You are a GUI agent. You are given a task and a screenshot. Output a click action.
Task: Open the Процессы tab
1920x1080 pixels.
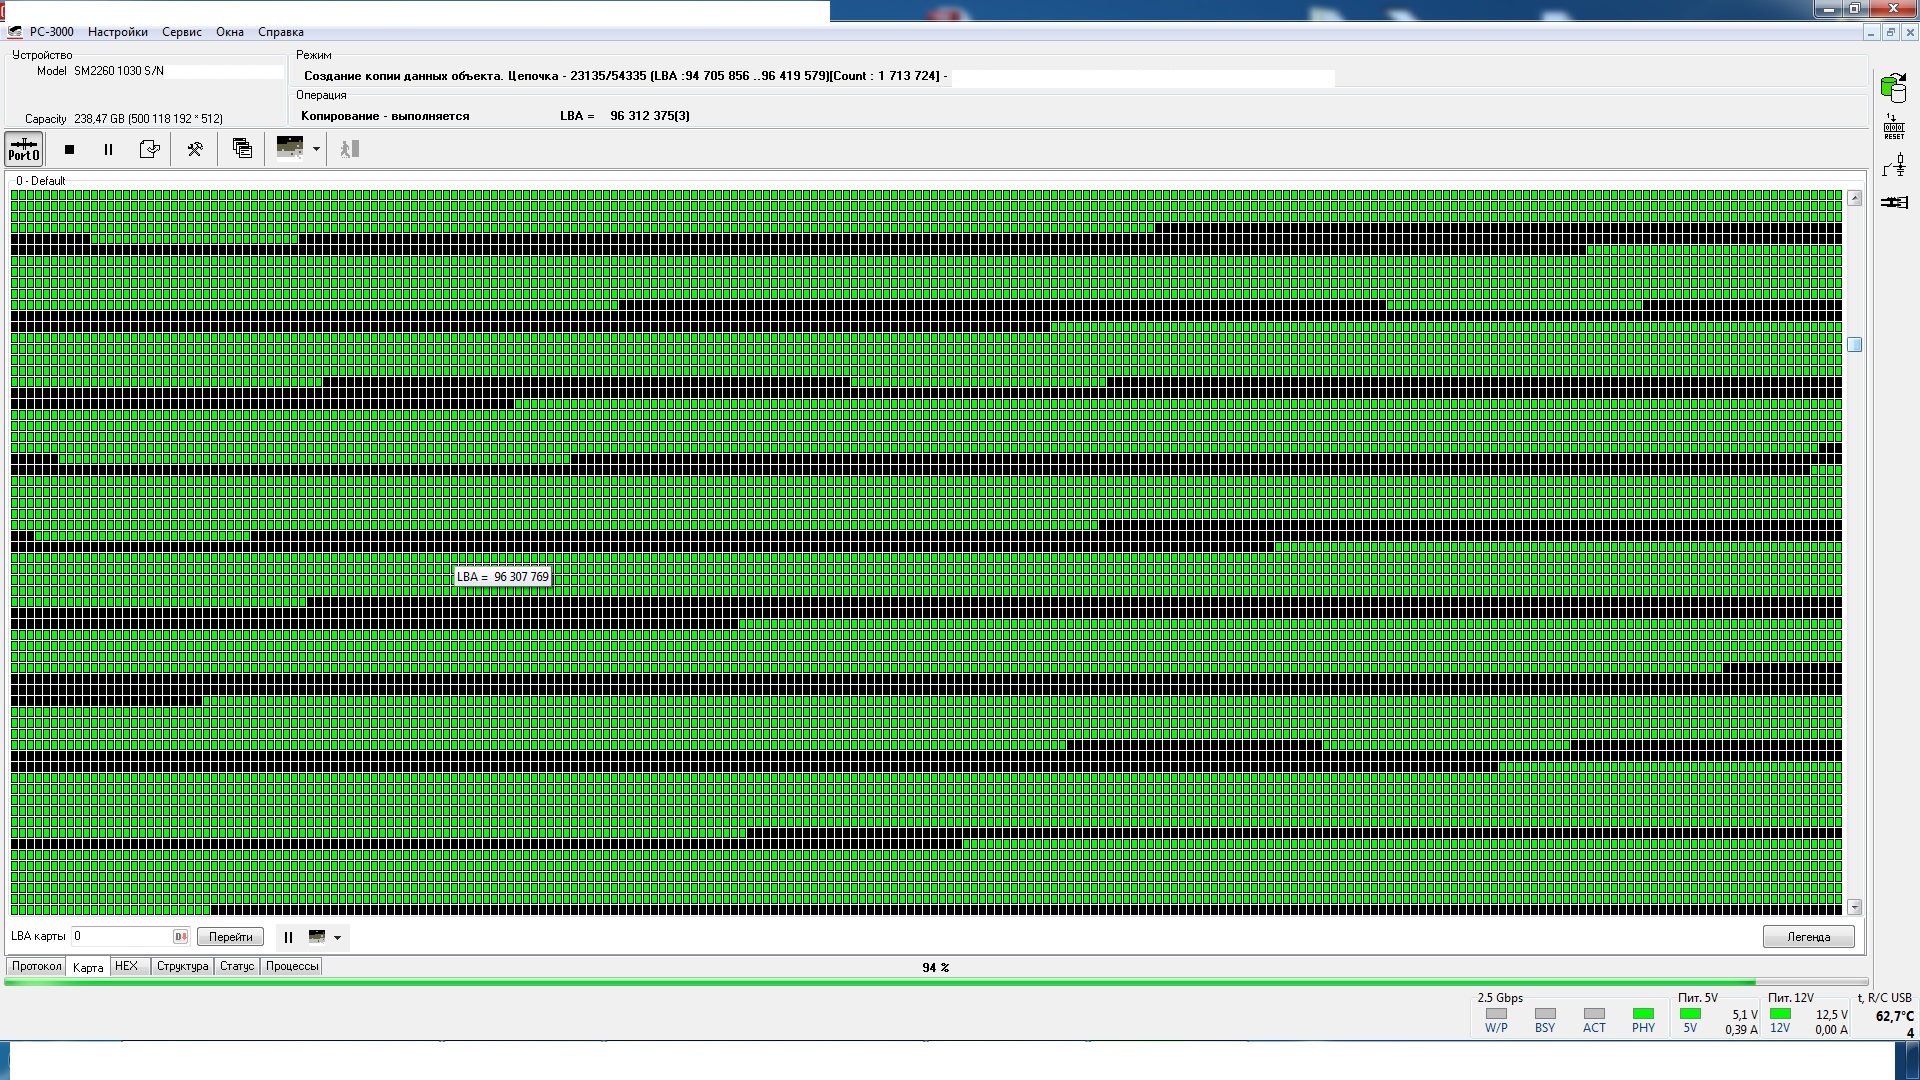[x=292, y=966]
